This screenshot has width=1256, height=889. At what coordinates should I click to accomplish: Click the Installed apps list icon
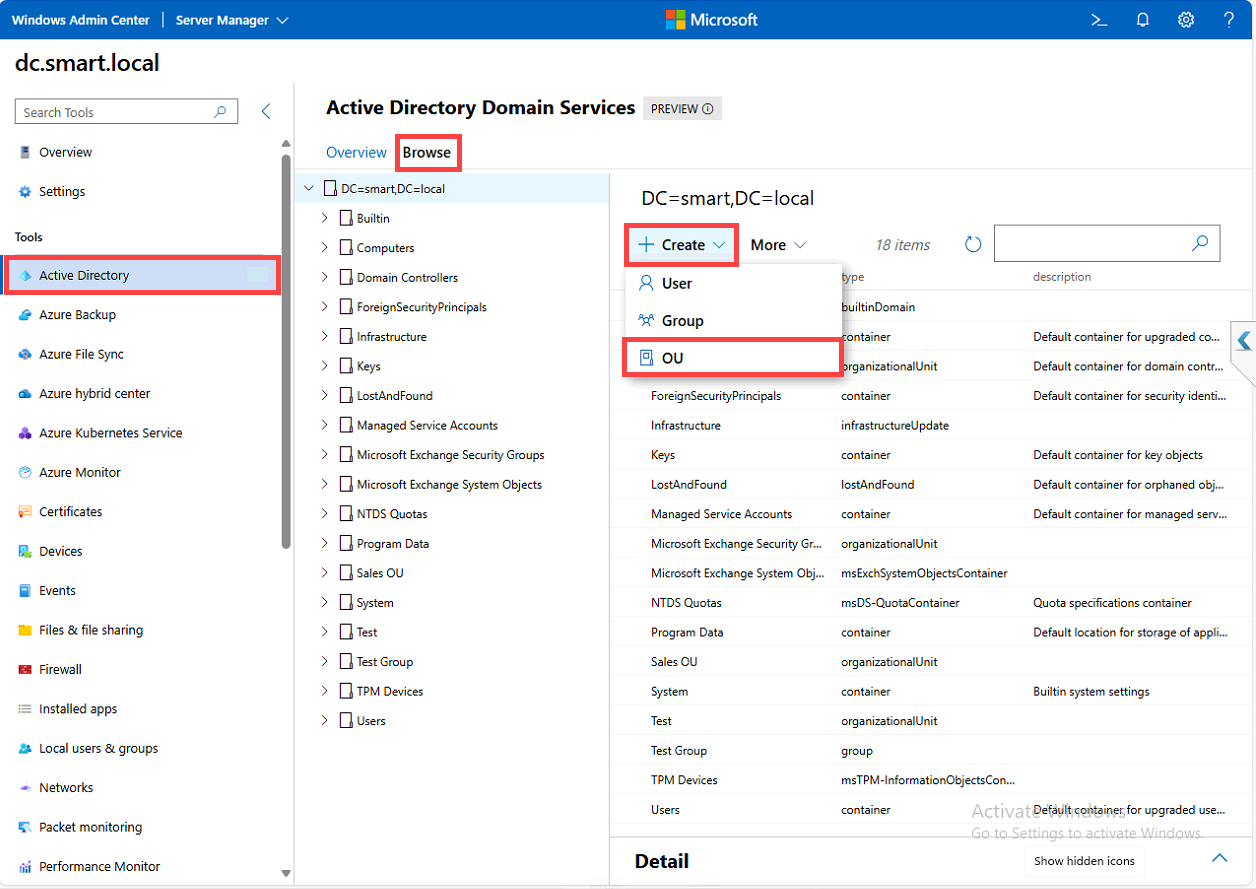(x=25, y=709)
